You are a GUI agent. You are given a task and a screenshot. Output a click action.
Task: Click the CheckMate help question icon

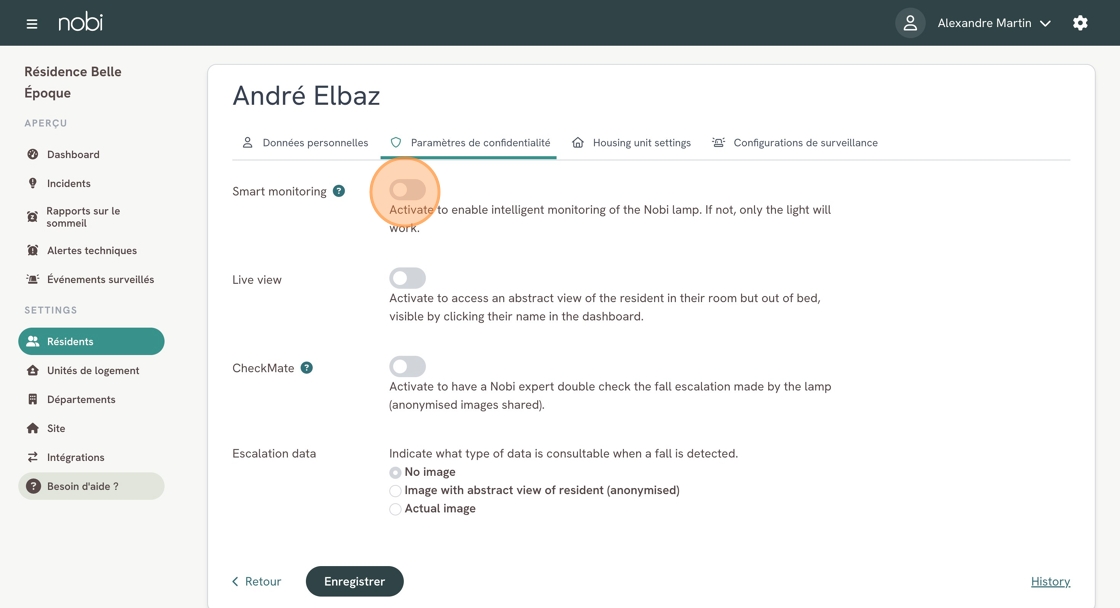[307, 368]
